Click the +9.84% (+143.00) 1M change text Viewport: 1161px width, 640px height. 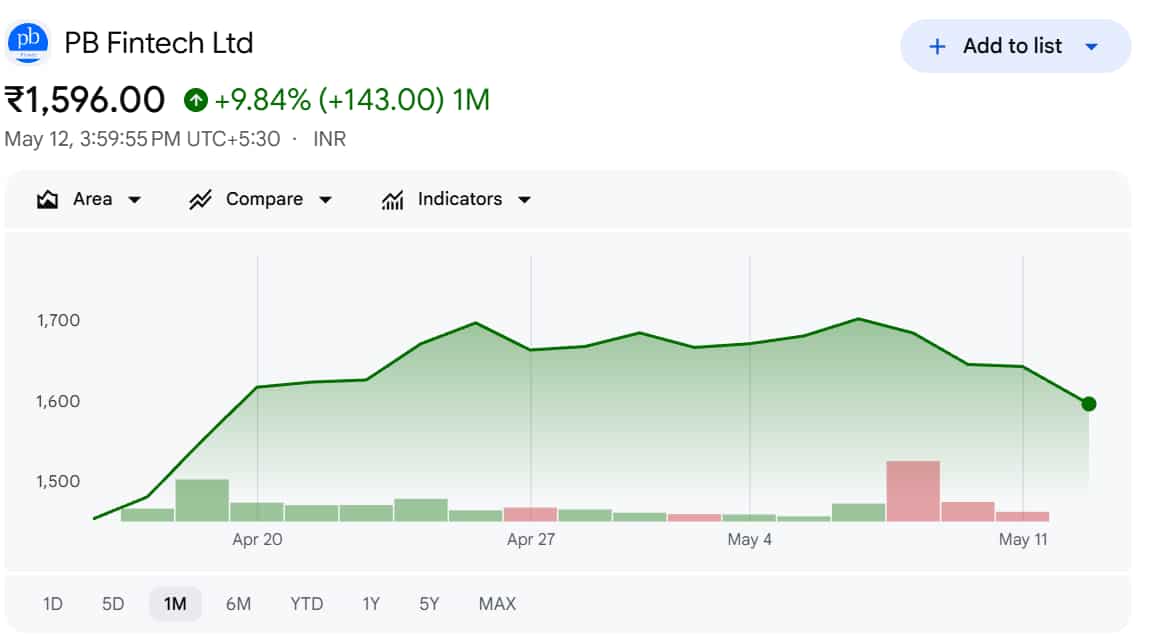[x=352, y=100]
